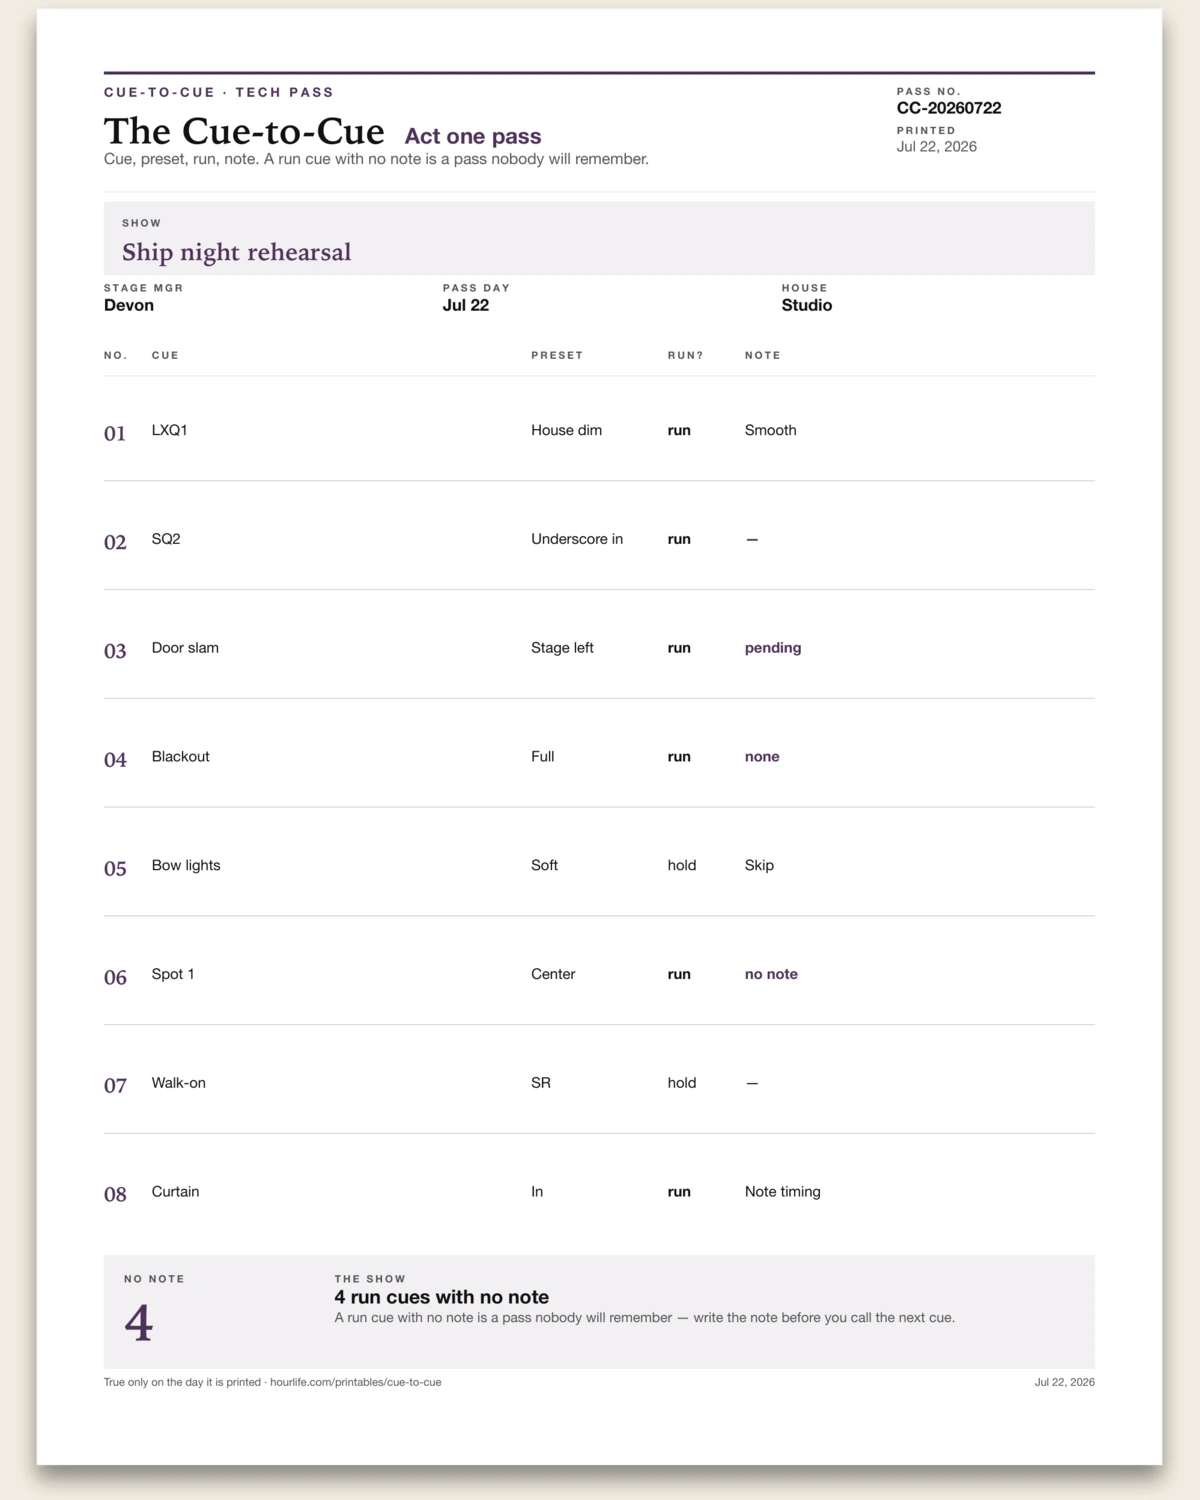
Task: Click the 'Skip' note
Action: 759,865
